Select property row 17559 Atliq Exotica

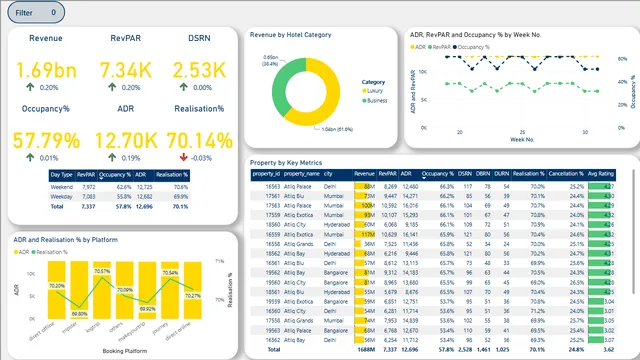click(x=433, y=215)
